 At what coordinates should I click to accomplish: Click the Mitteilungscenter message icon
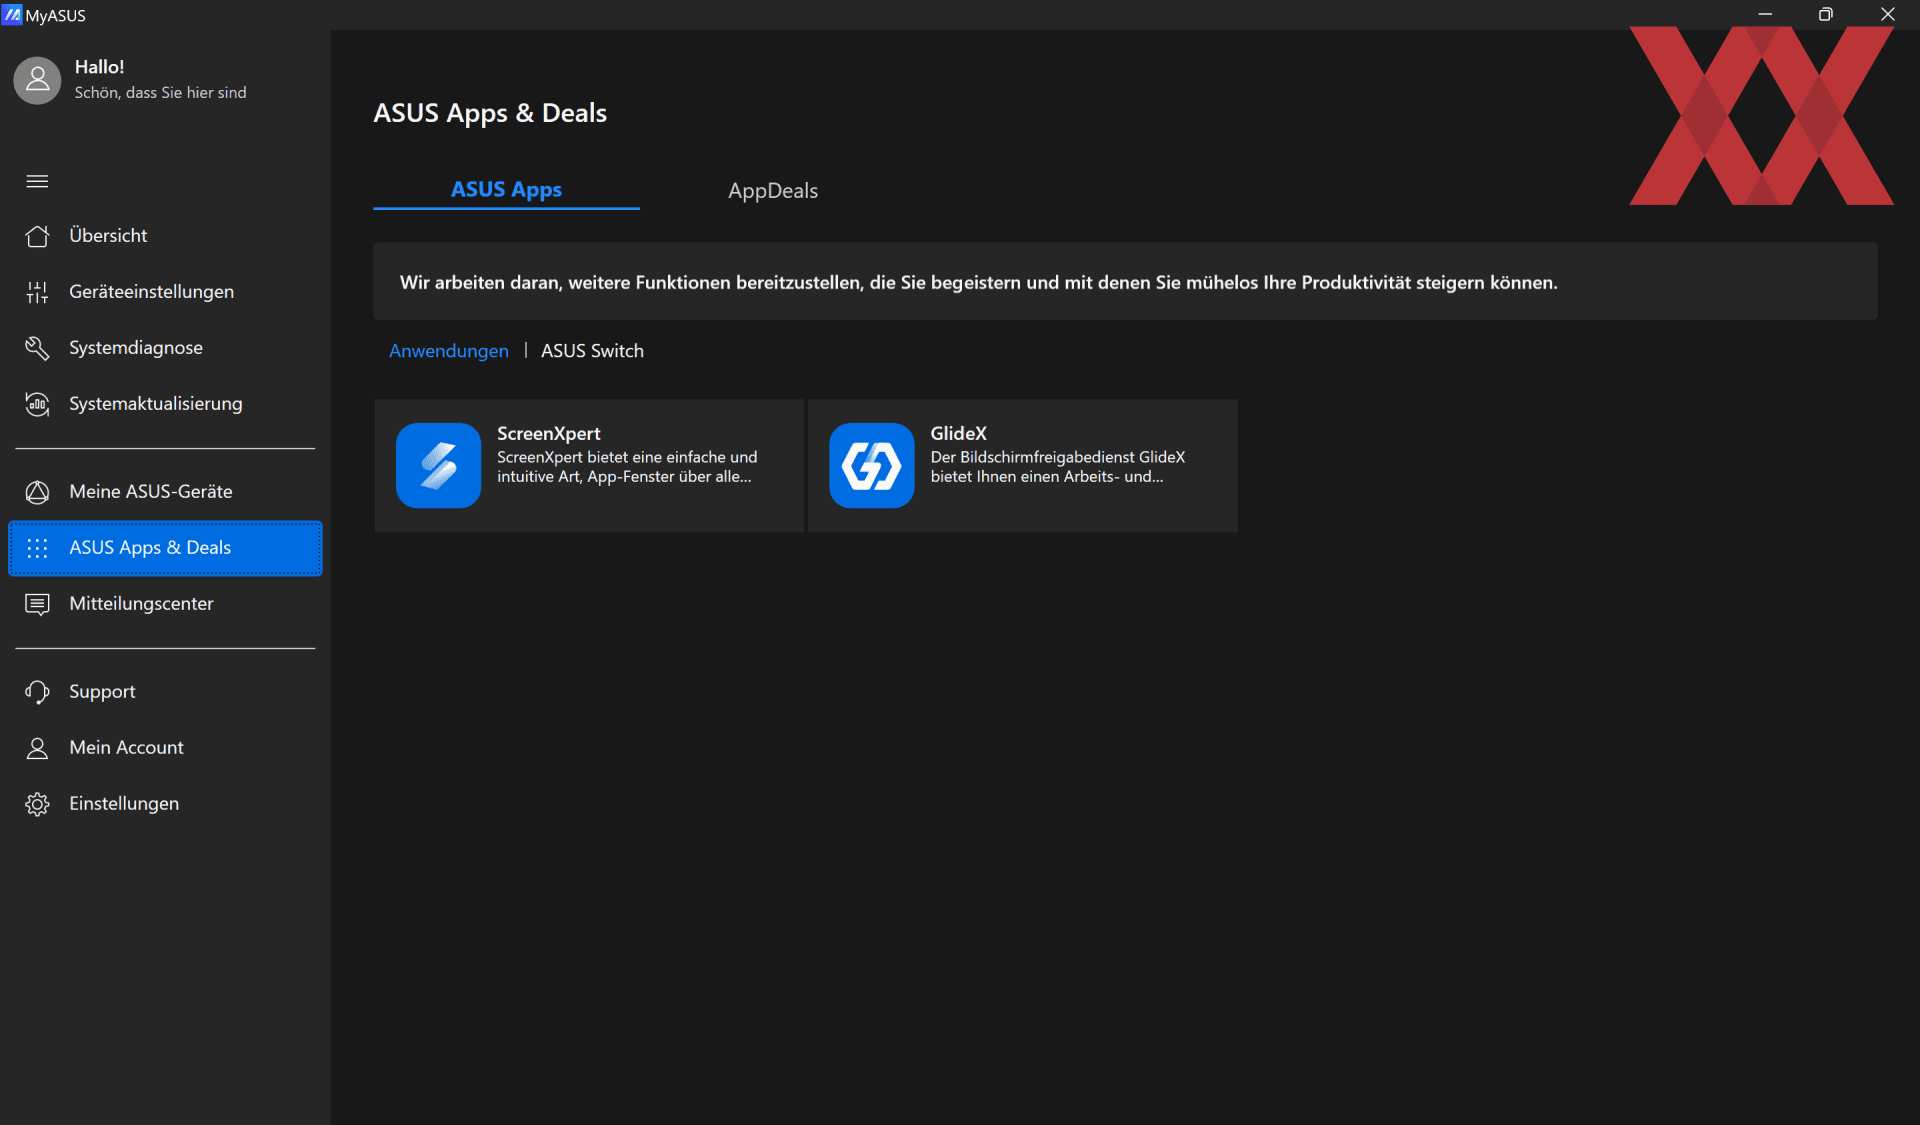[x=37, y=604]
